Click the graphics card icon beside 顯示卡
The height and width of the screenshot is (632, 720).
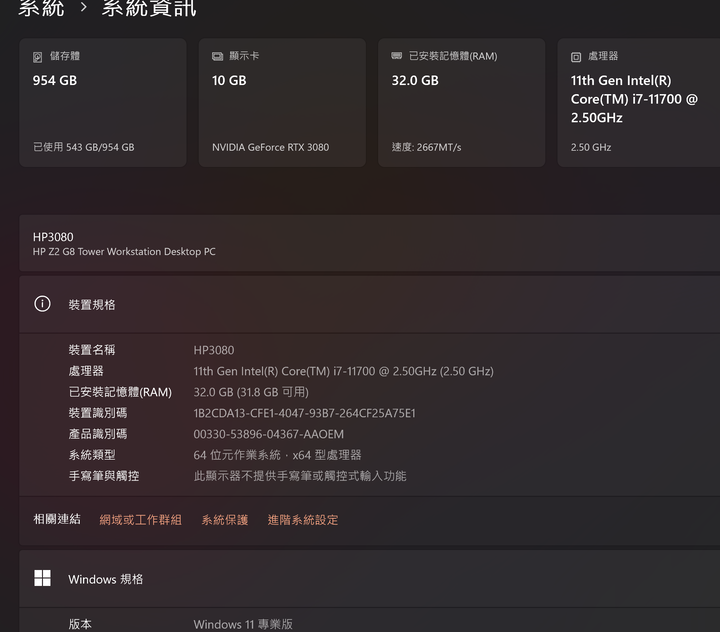coord(217,57)
